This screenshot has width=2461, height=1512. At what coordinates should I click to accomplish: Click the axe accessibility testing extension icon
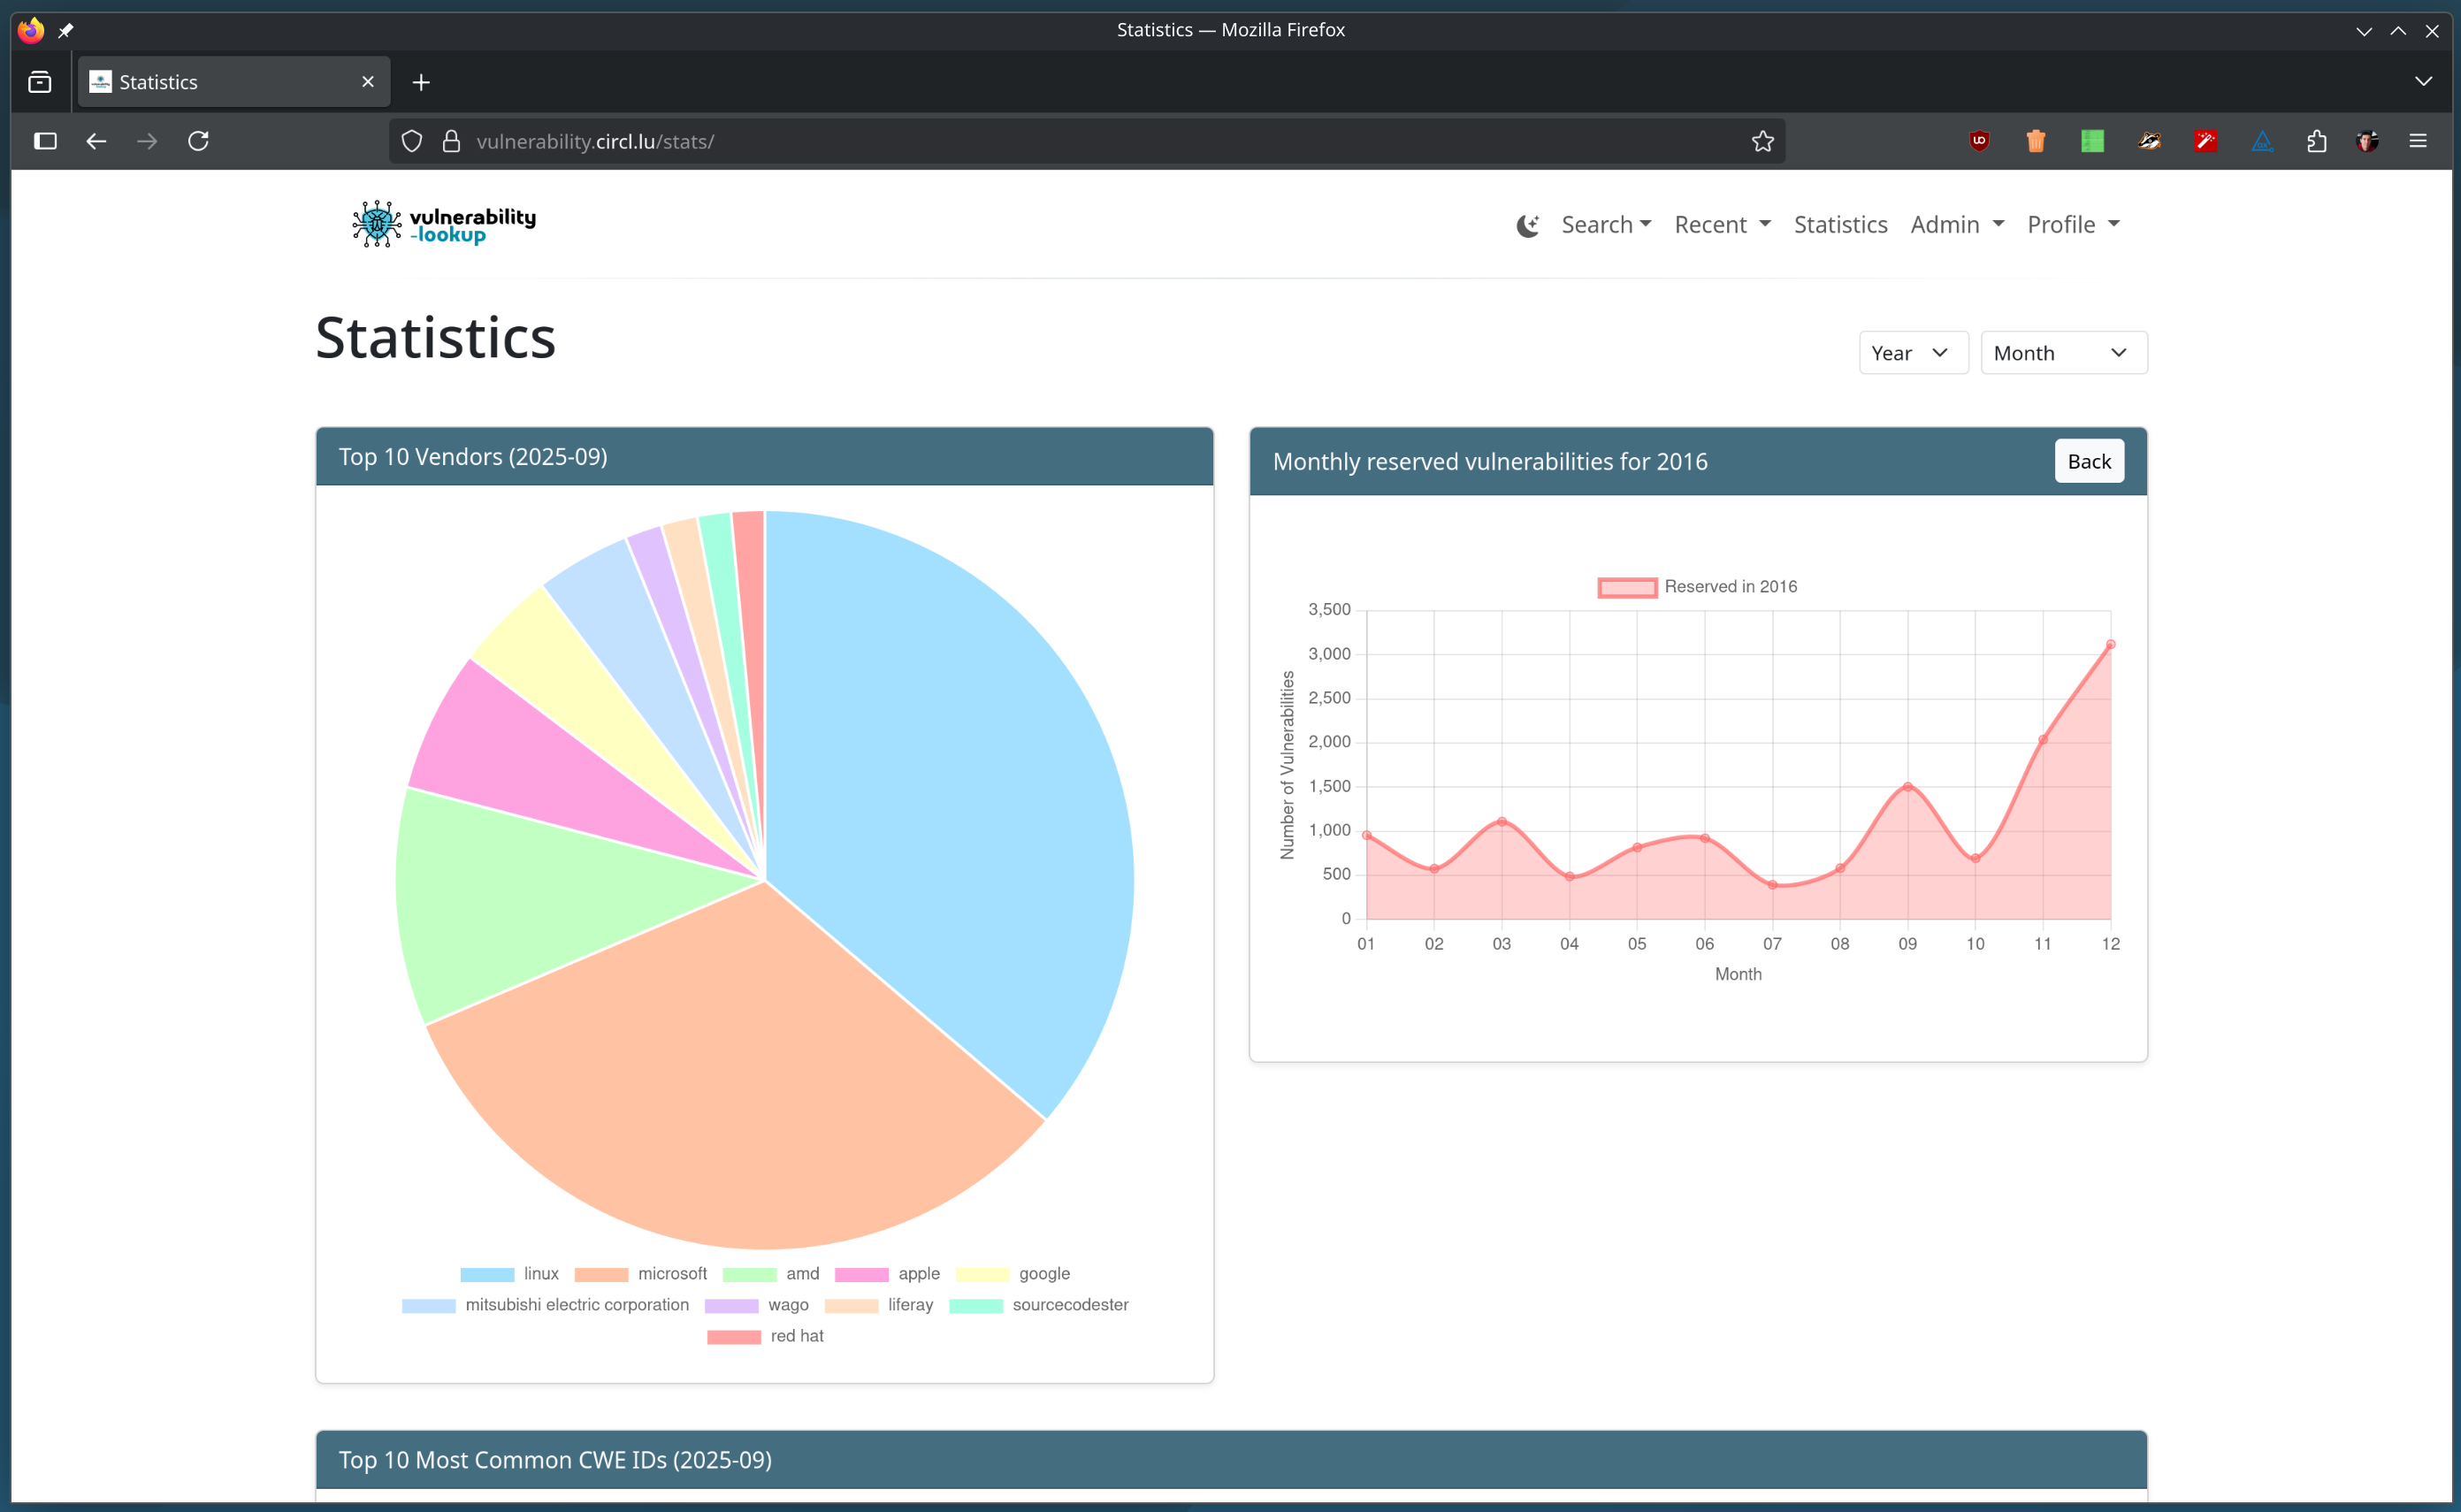2263,141
